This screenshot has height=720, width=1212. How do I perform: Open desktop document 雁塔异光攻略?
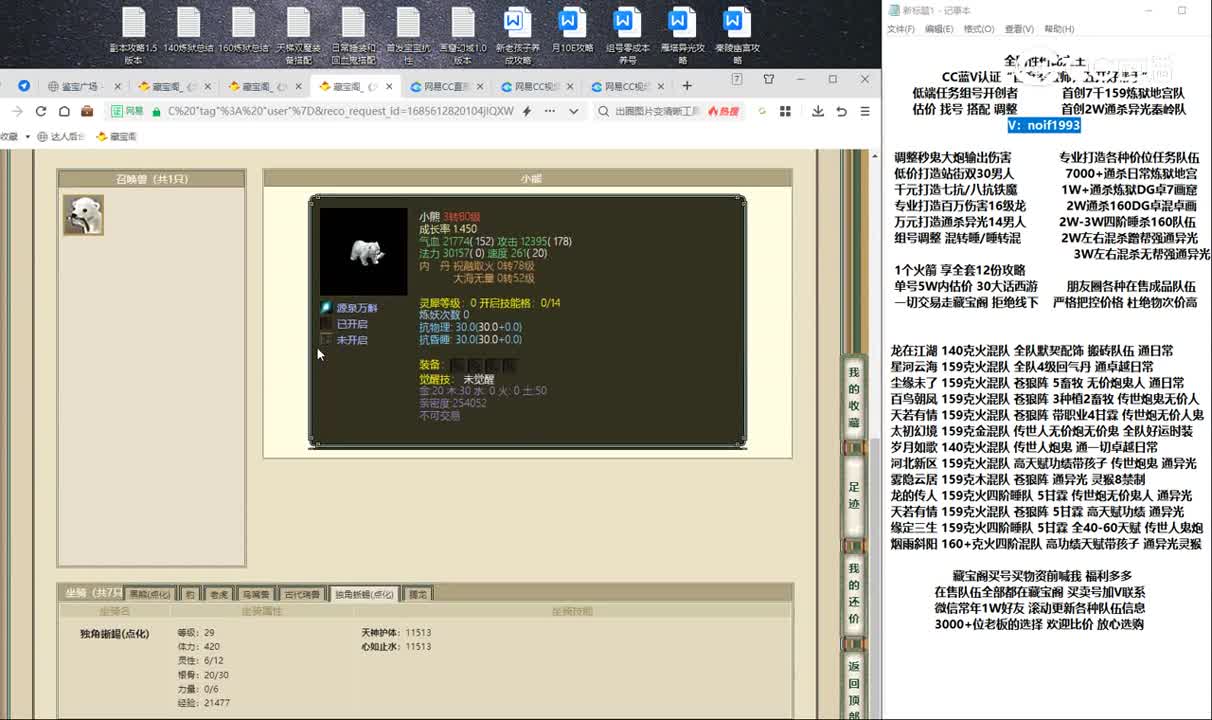682,36
